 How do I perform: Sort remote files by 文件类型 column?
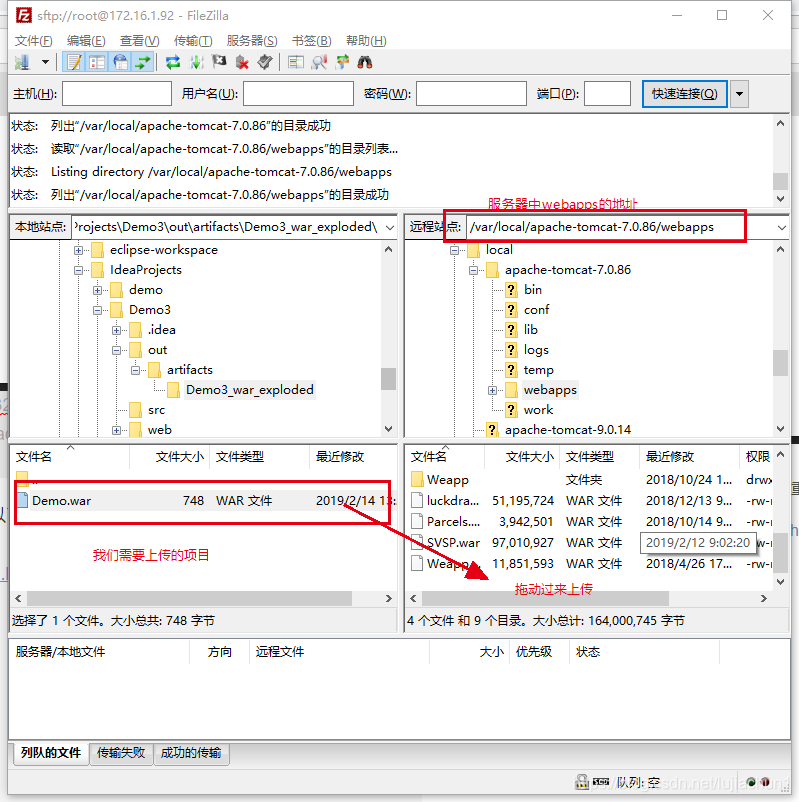(600, 456)
